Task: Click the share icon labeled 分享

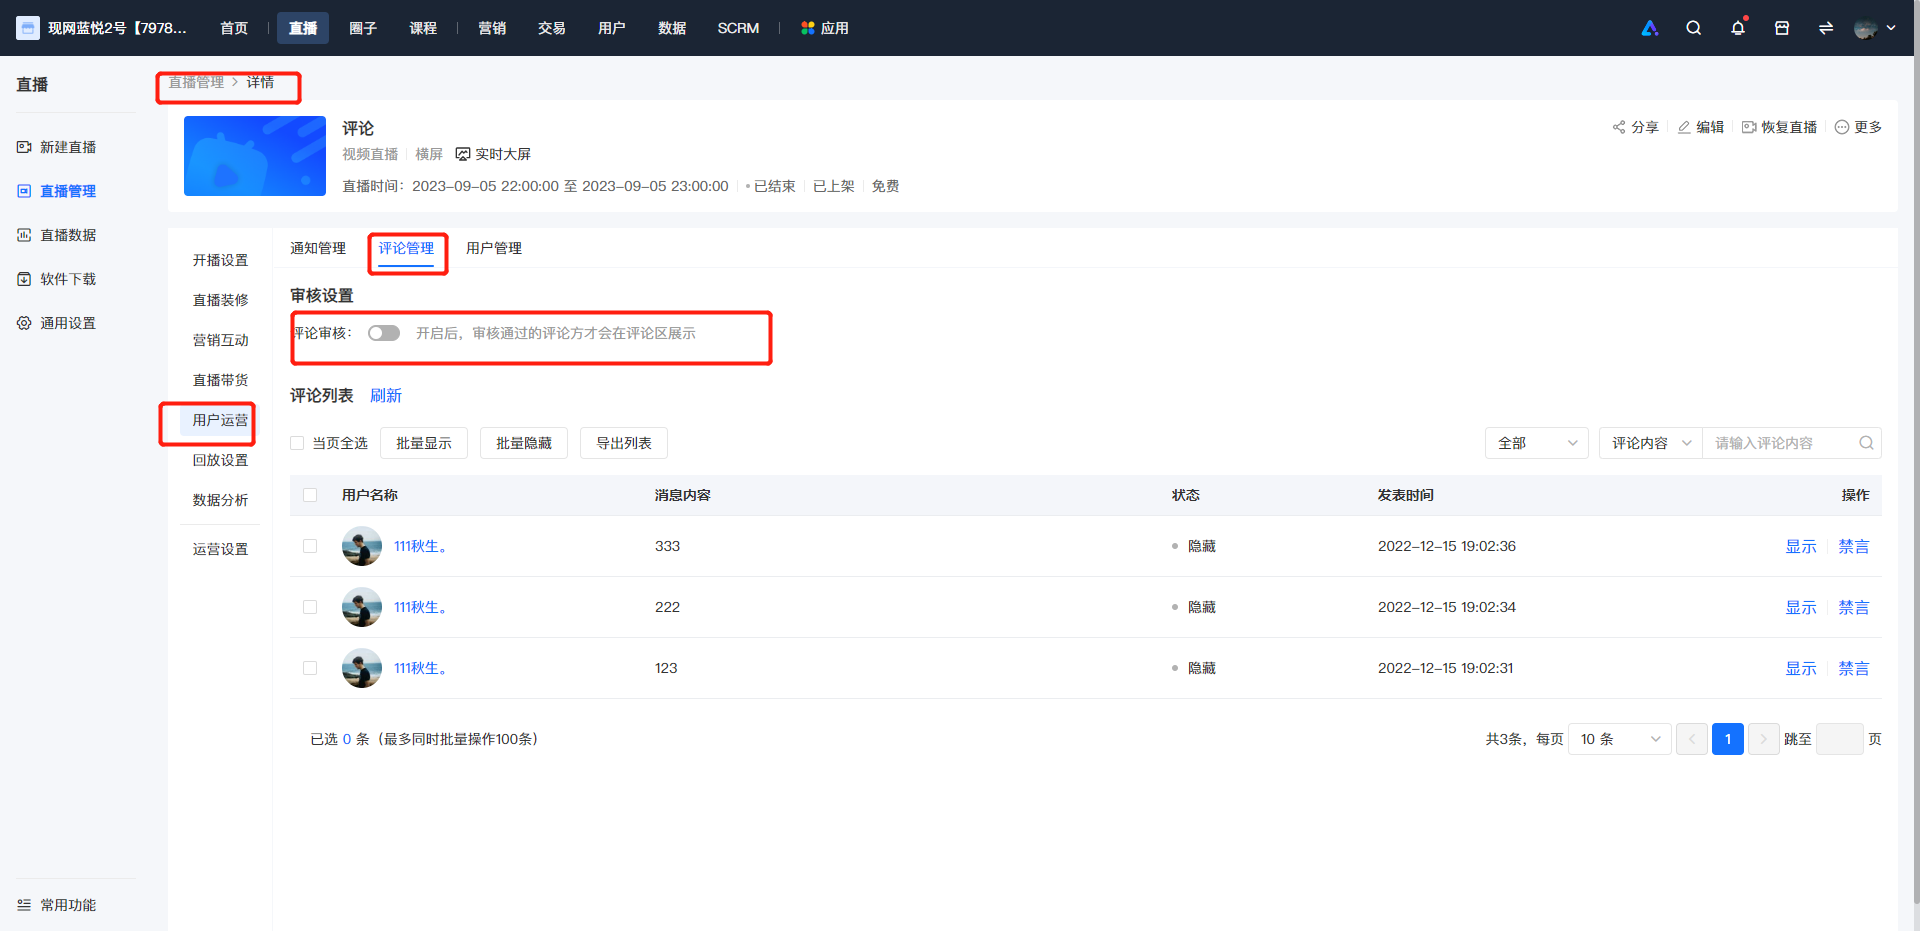Action: pos(1619,127)
